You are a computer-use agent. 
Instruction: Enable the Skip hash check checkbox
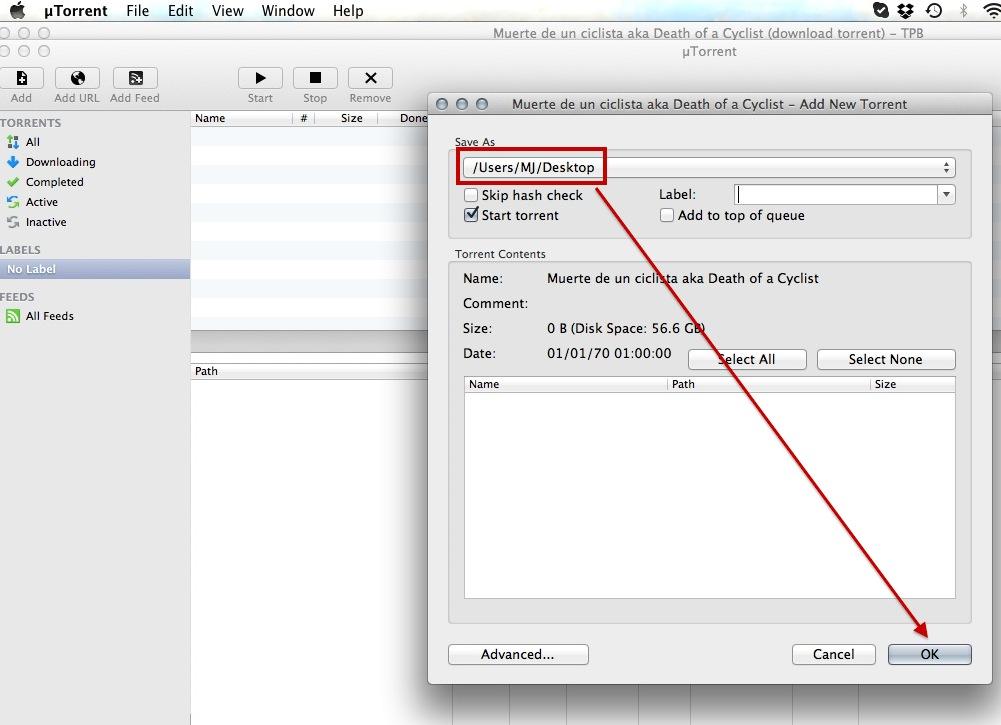[471, 195]
